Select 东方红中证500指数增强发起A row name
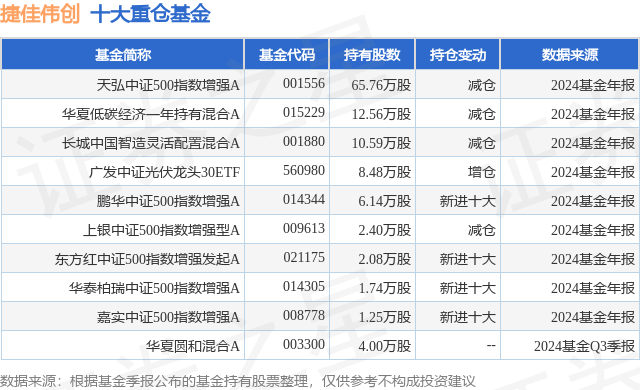 (147, 259)
